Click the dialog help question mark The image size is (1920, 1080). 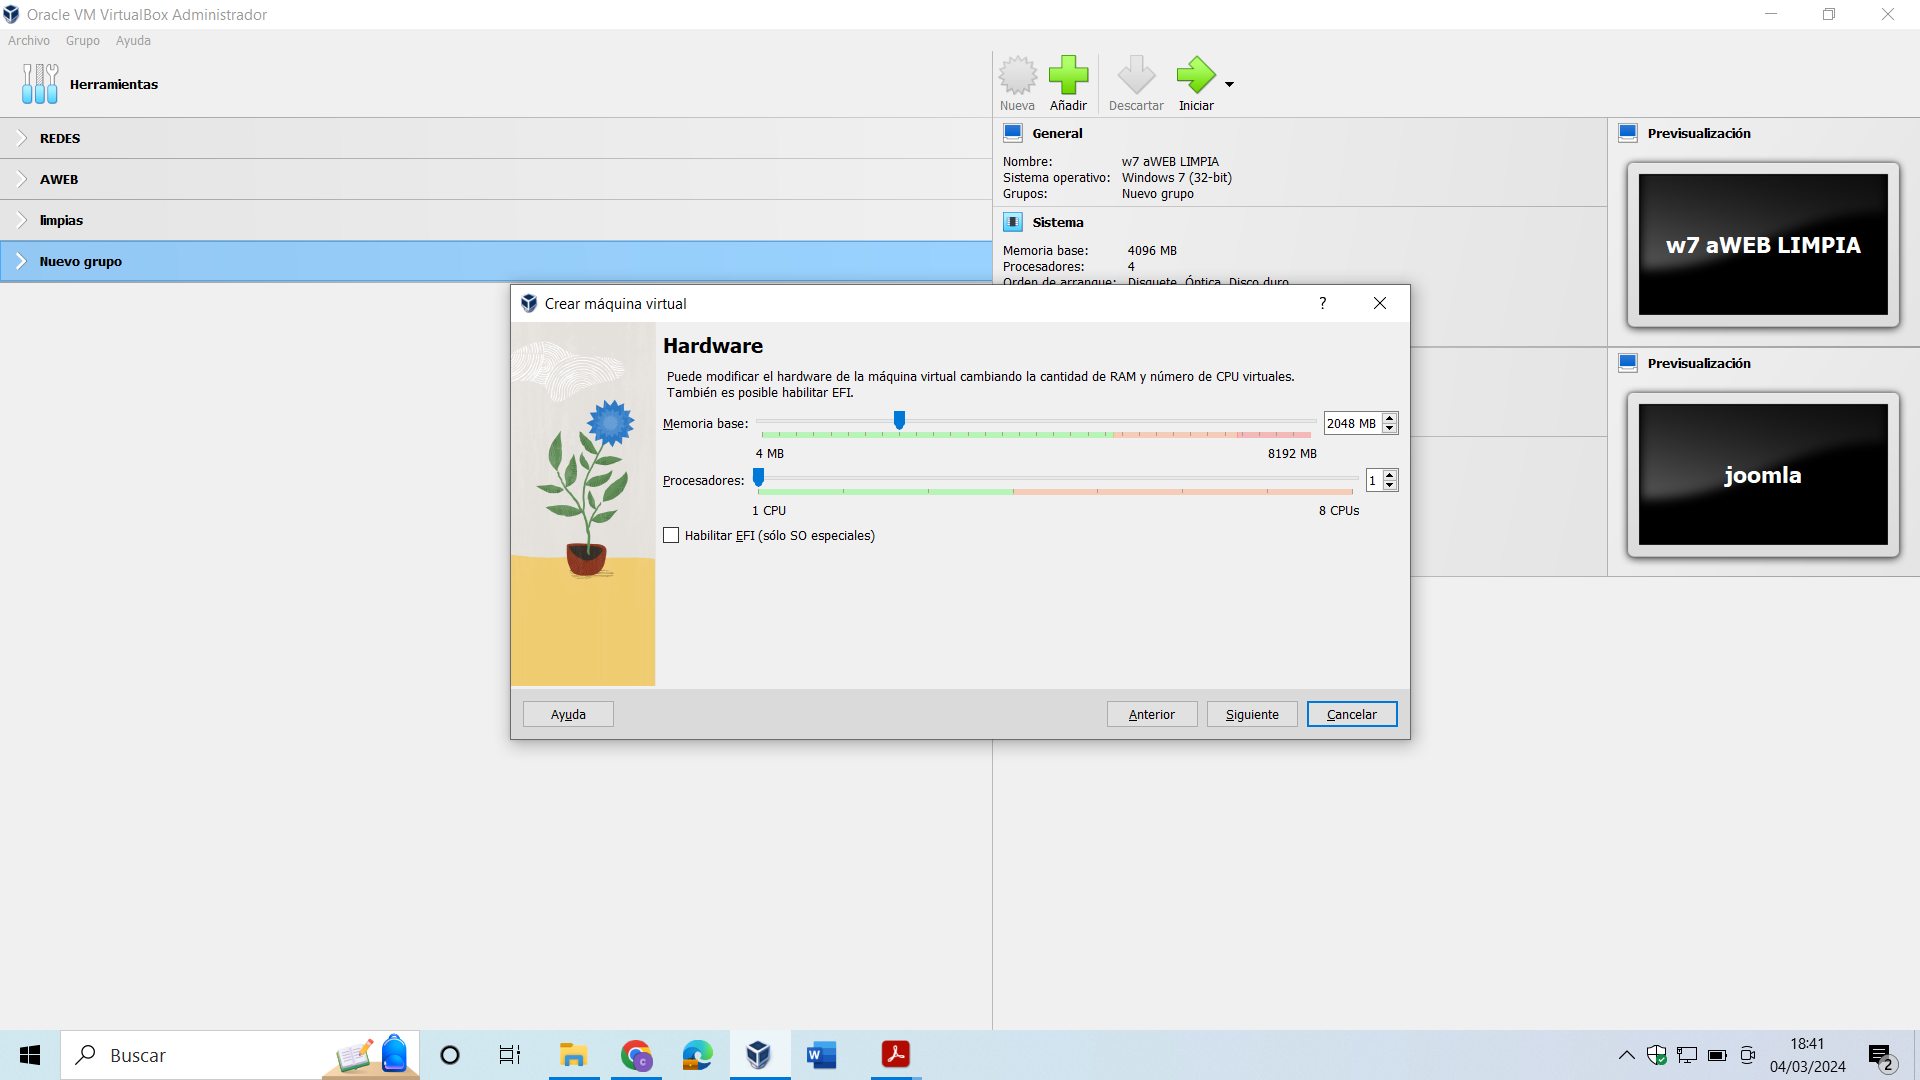1322,303
